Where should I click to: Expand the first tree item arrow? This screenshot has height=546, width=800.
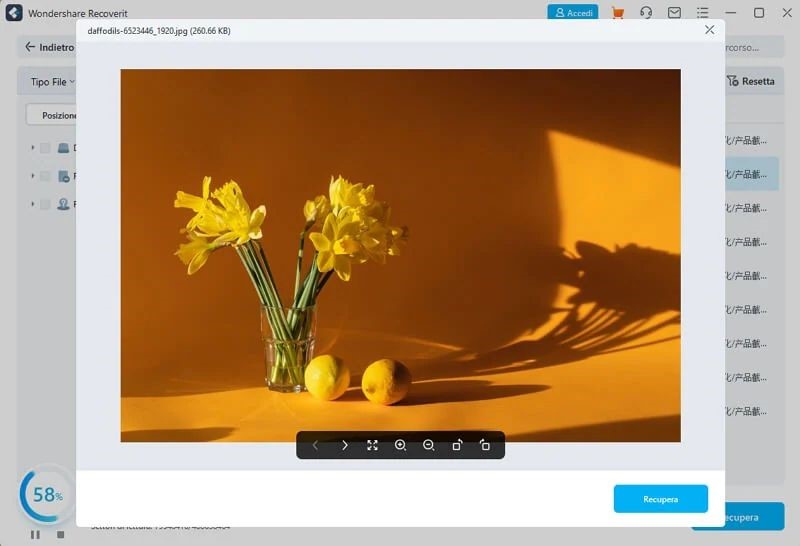click(x=32, y=148)
